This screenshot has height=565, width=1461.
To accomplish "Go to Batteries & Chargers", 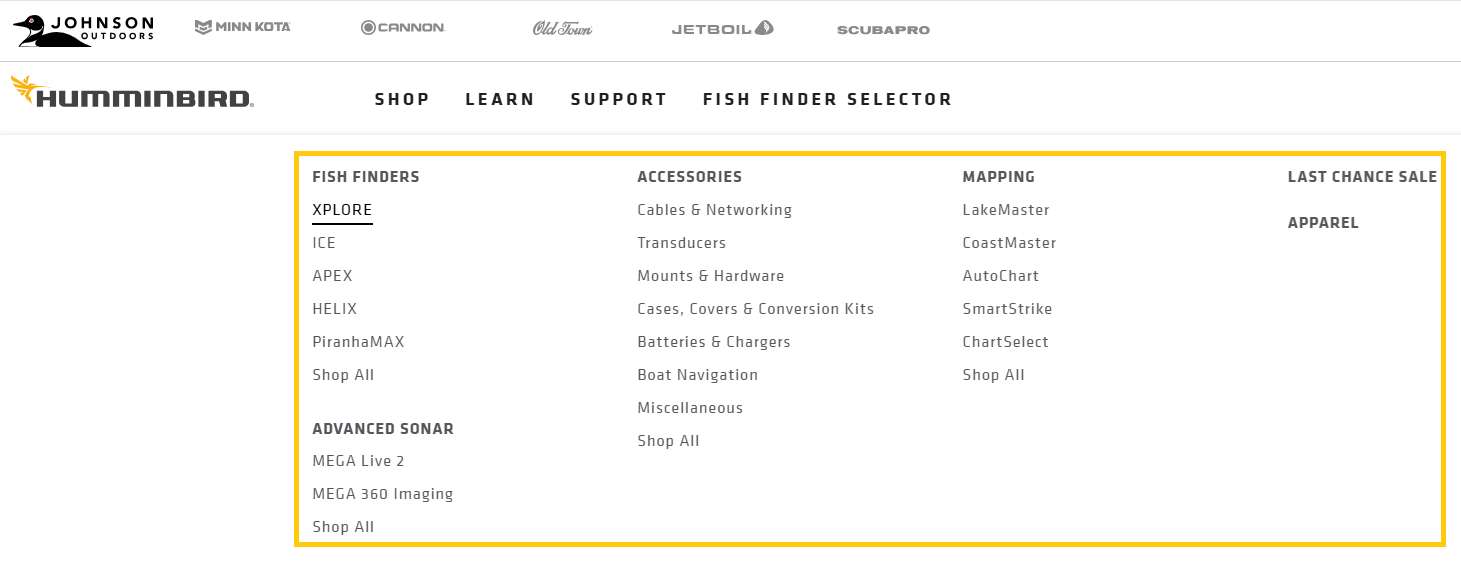I will (x=713, y=342).
